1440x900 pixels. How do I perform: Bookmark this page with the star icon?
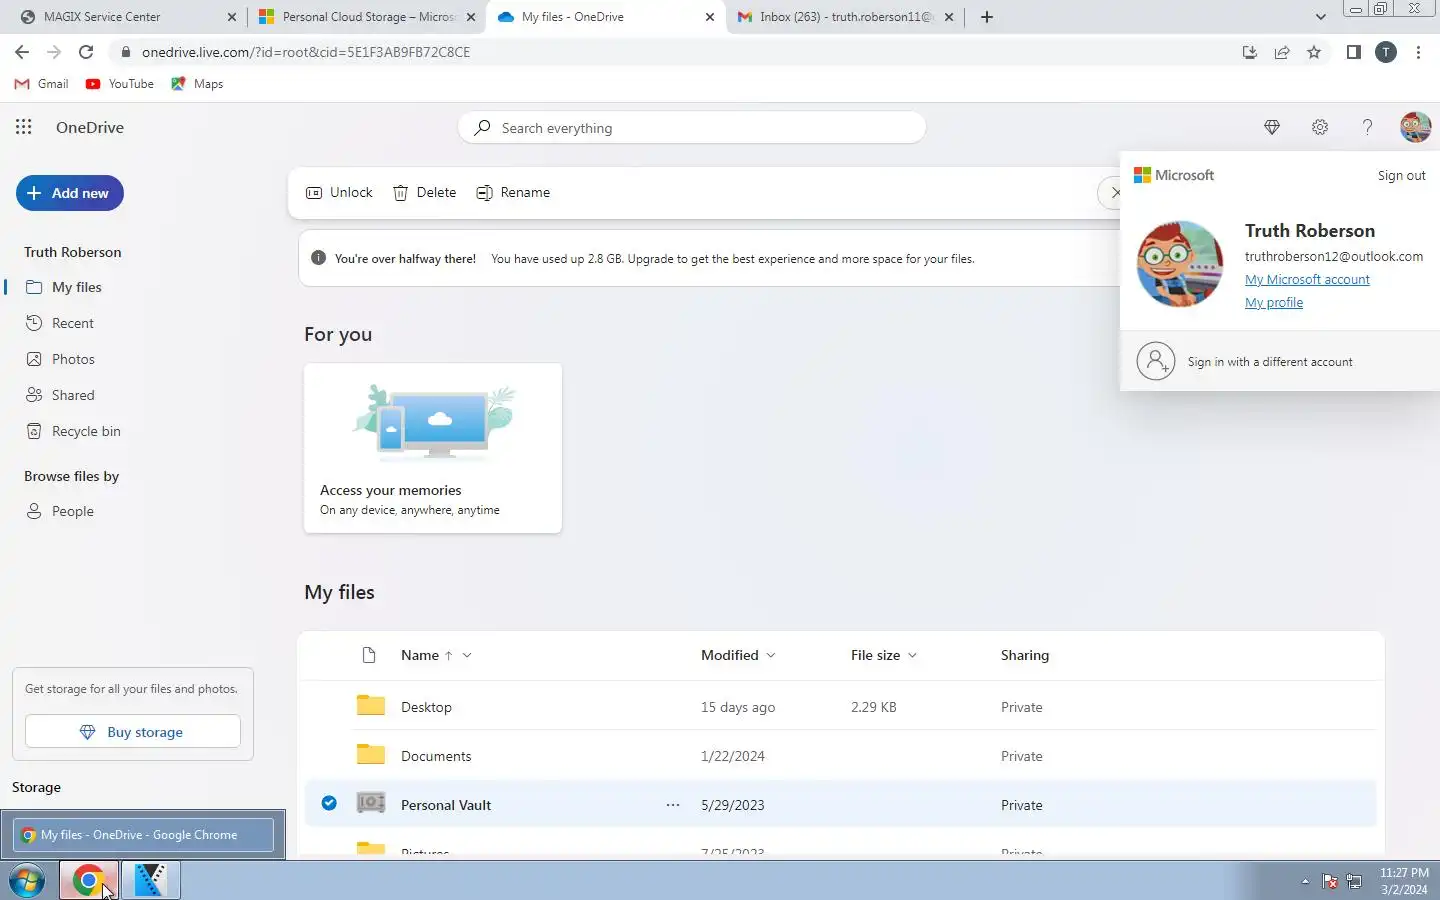[x=1314, y=52]
